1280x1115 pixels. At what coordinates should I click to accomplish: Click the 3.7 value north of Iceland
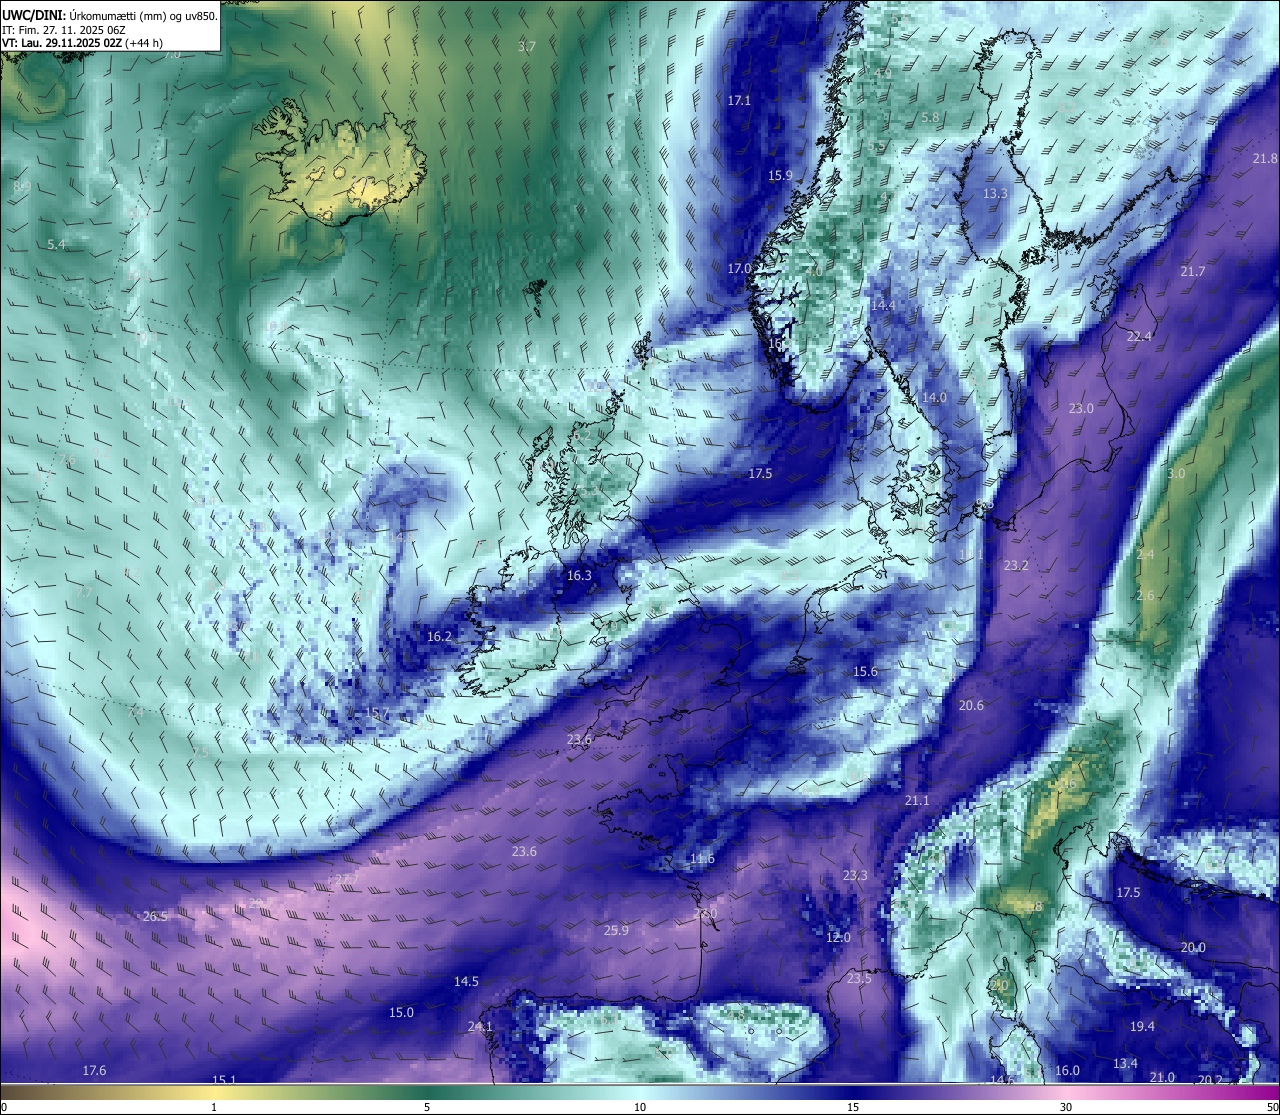(x=527, y=47)
